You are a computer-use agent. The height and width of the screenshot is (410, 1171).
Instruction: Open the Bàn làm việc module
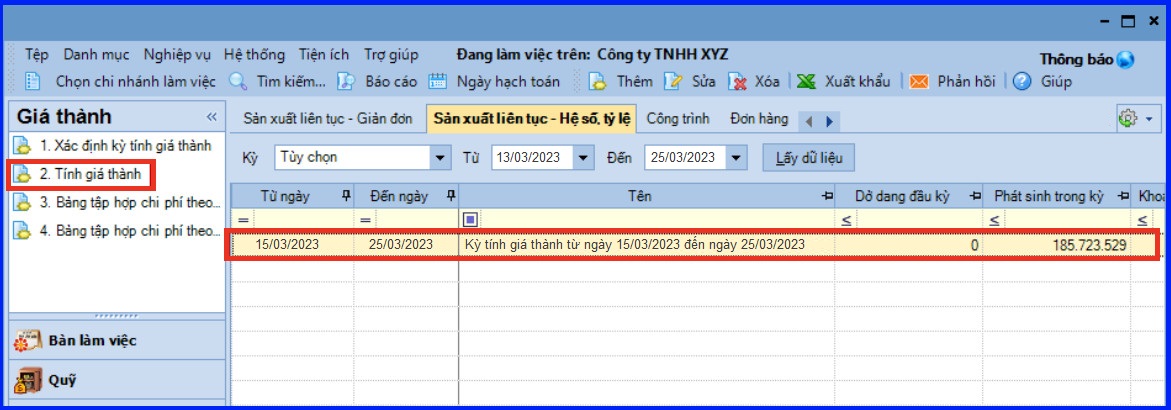coord(117,341)
